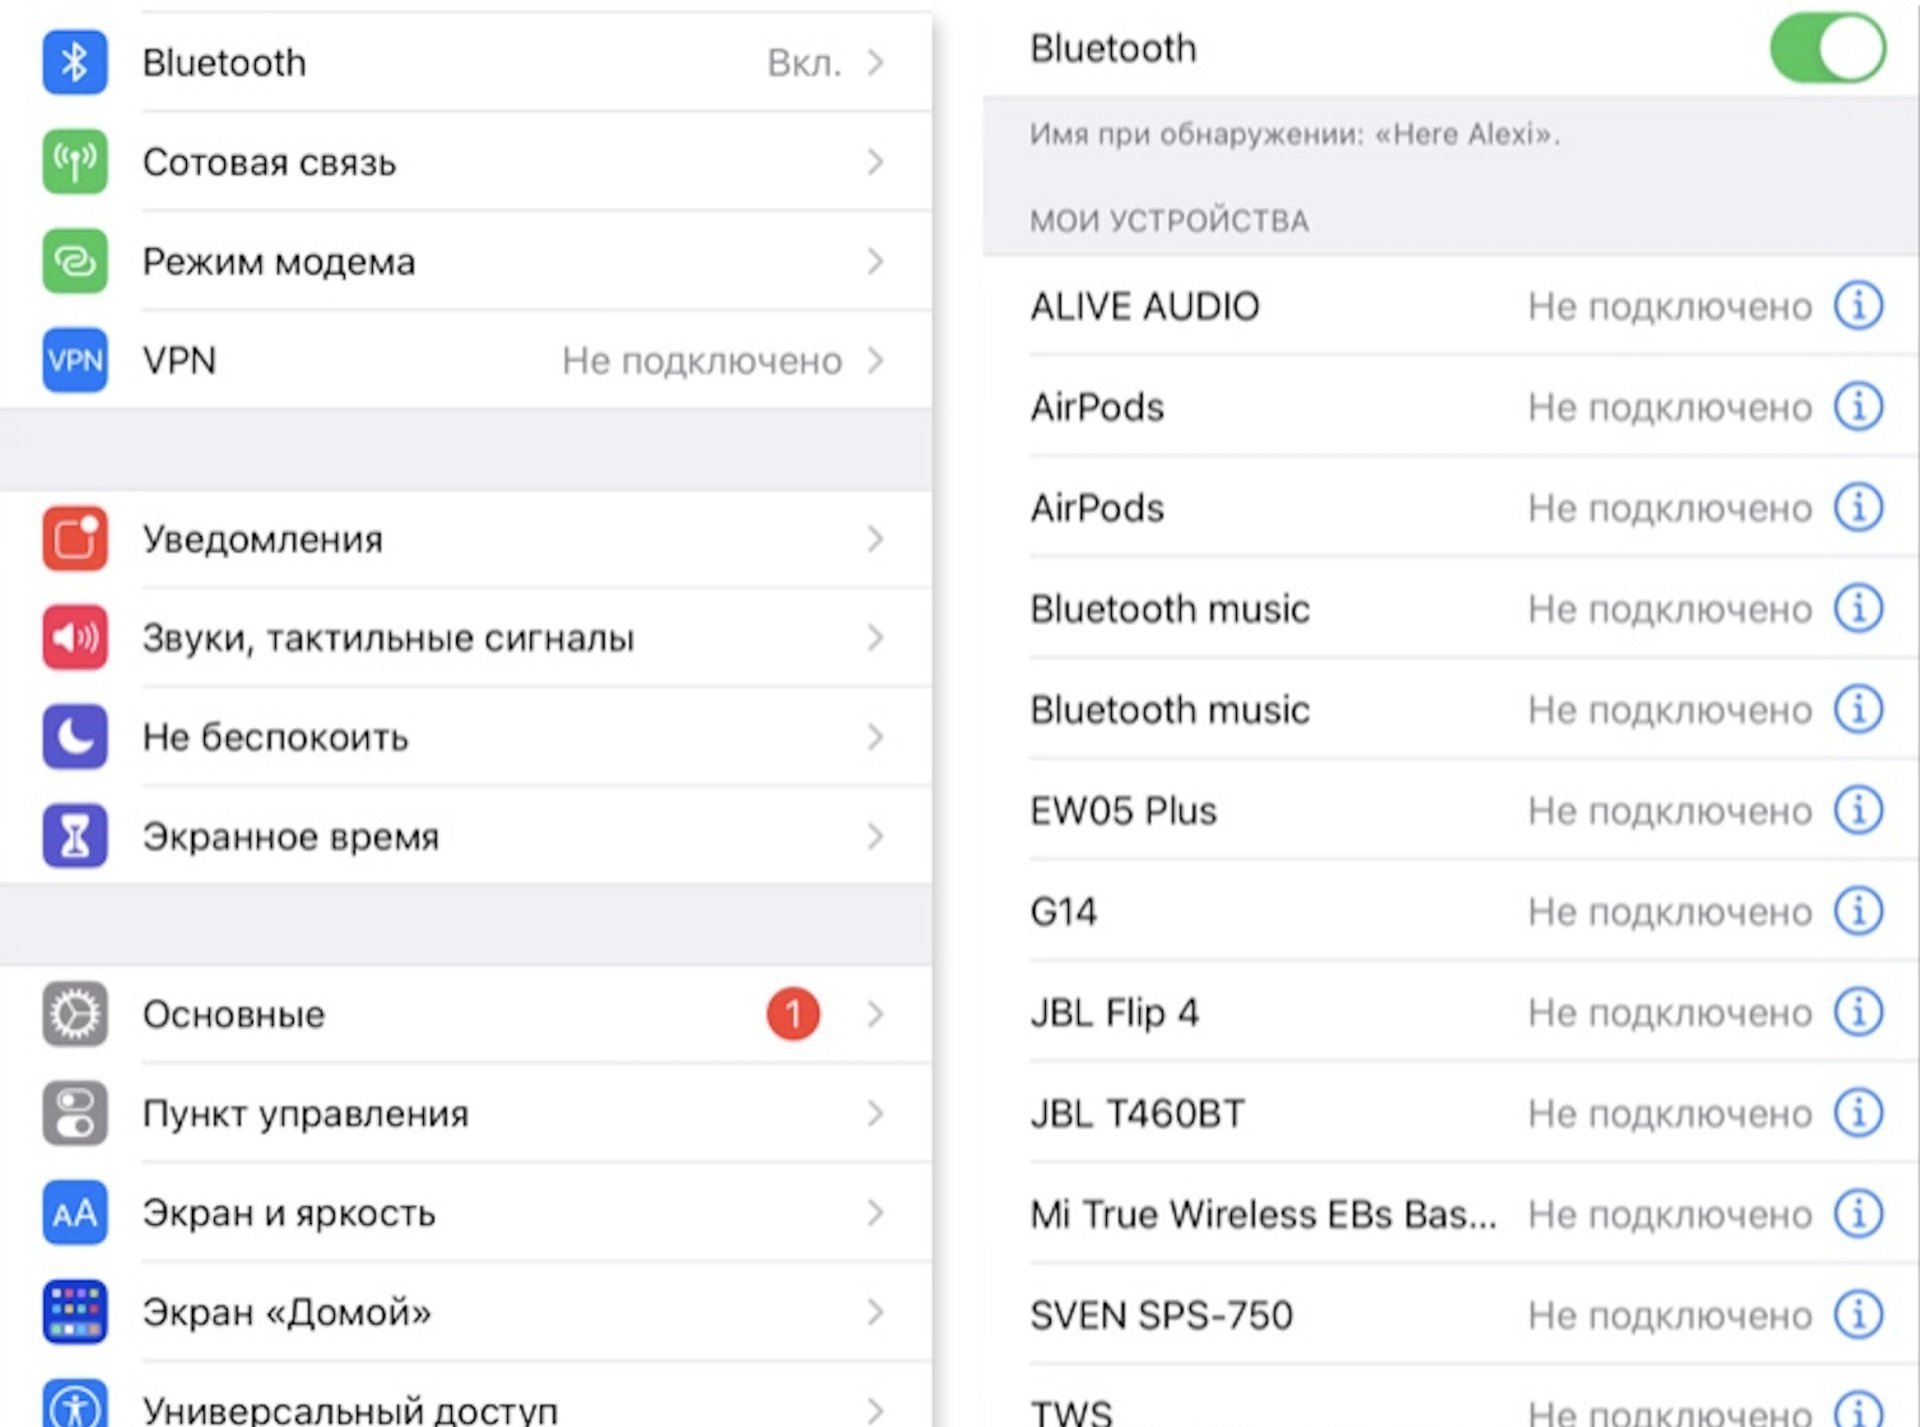Open info for ALIVE AUDIO device
This screenshot has width=1920, height=1427.
1858,305
